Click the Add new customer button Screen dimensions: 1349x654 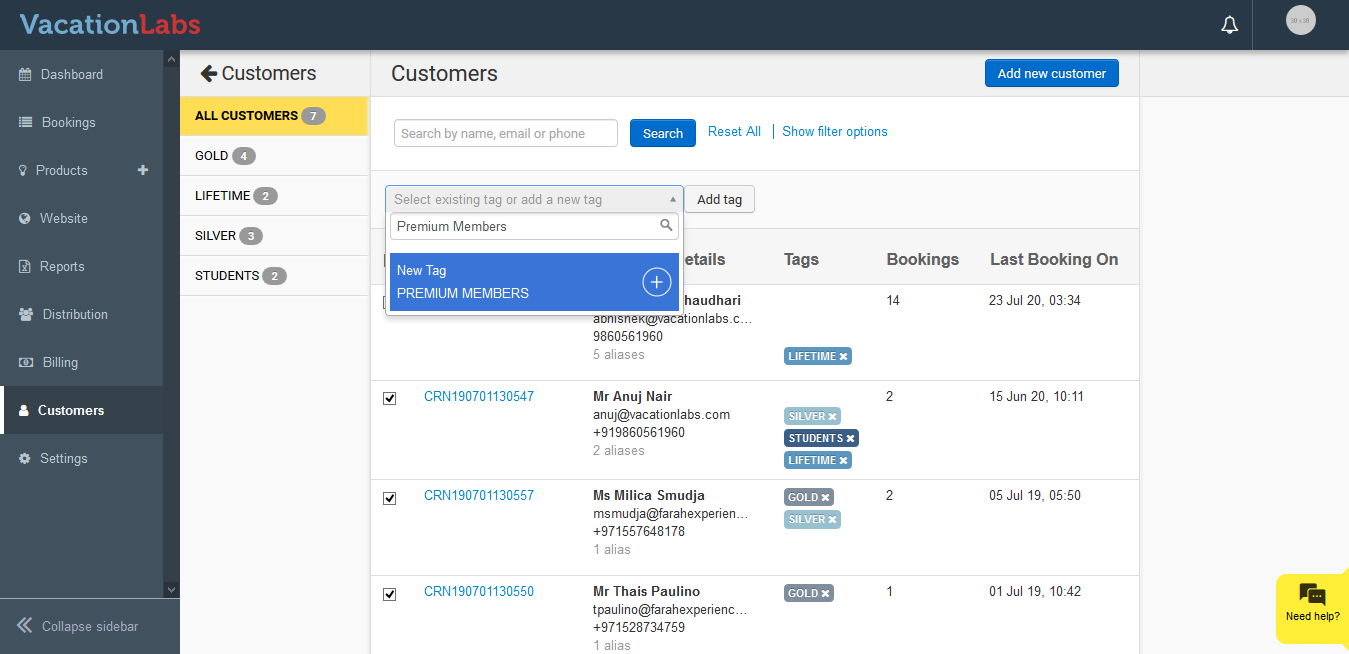click(x=1051, y=73)
